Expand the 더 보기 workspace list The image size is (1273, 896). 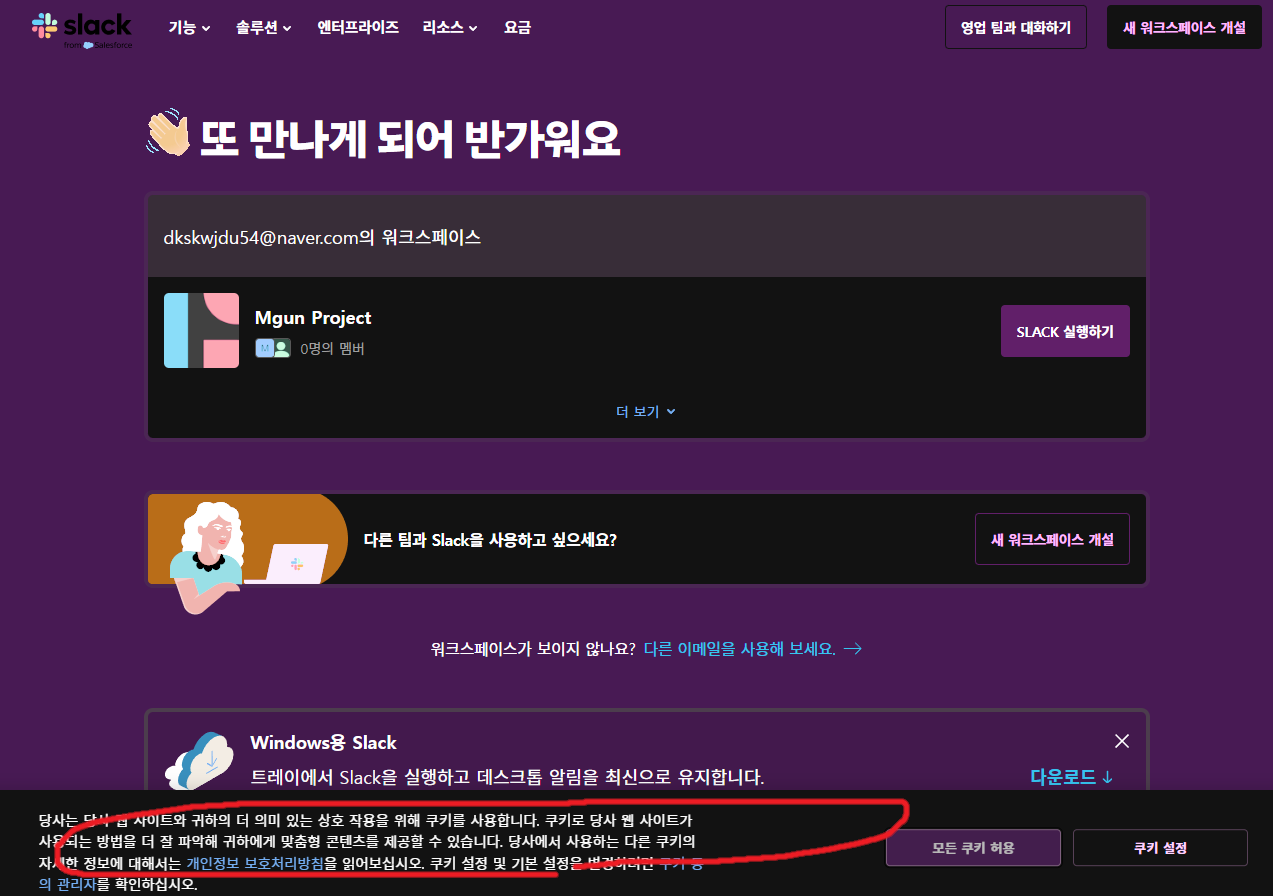(646, 411)
